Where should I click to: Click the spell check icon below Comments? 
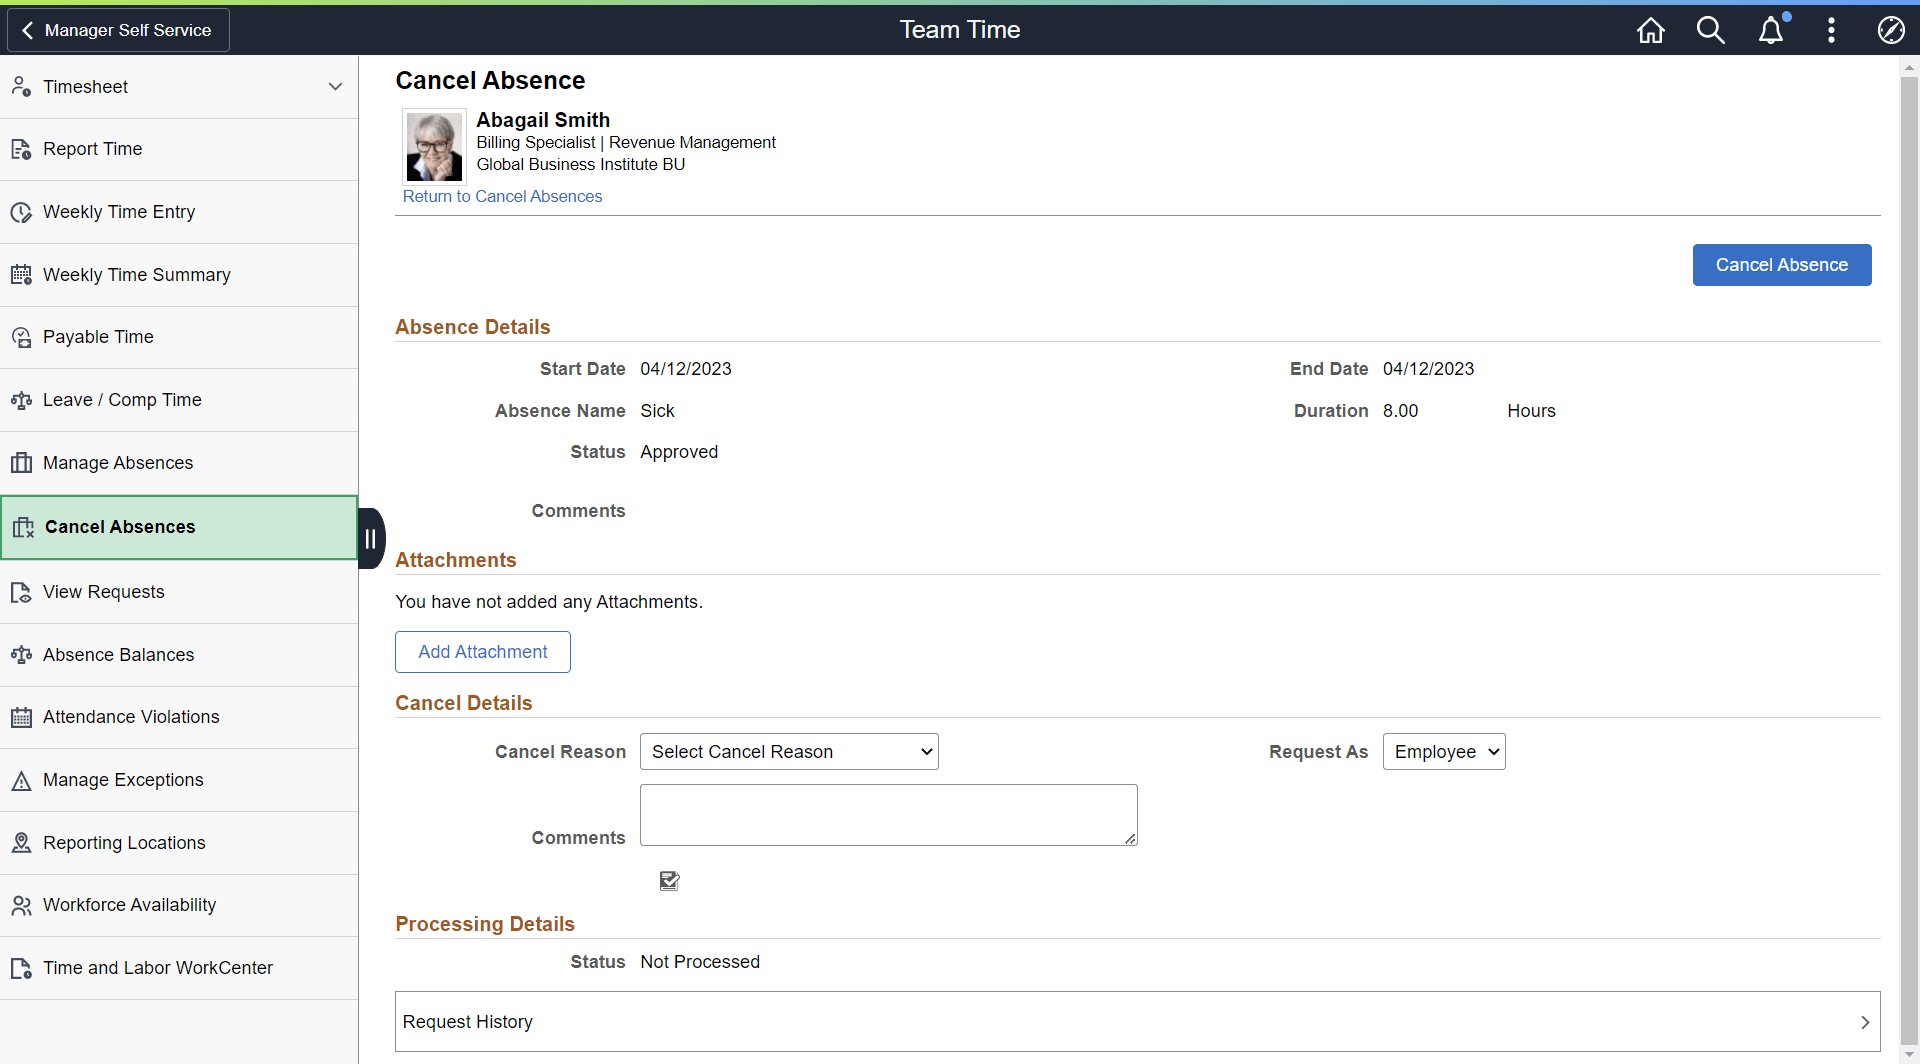(669, 880)
